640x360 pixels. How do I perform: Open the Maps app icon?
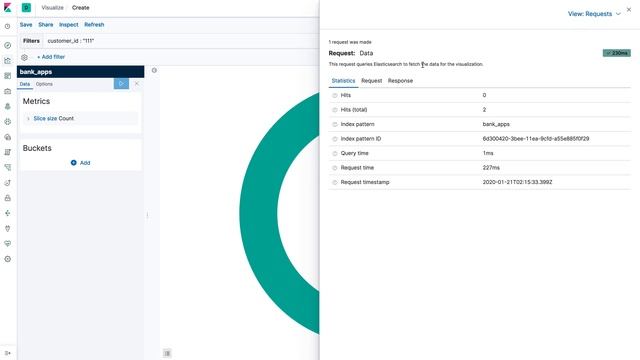pyautogui.click(x=7, y=107)
